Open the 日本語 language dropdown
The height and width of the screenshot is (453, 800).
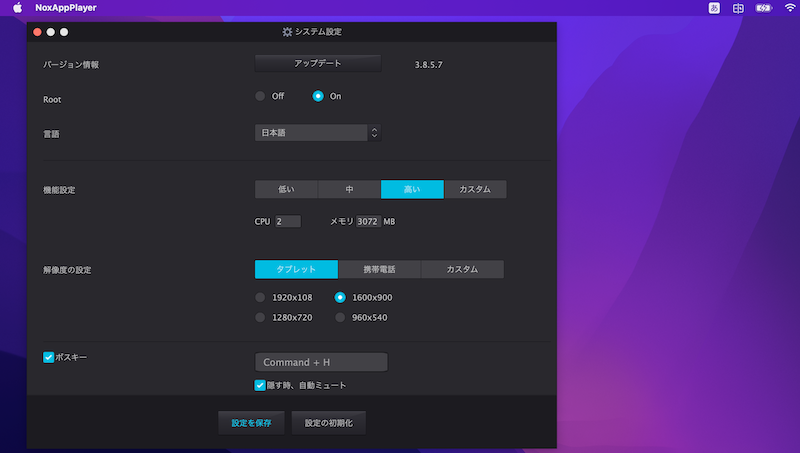[x=318, y=133]
